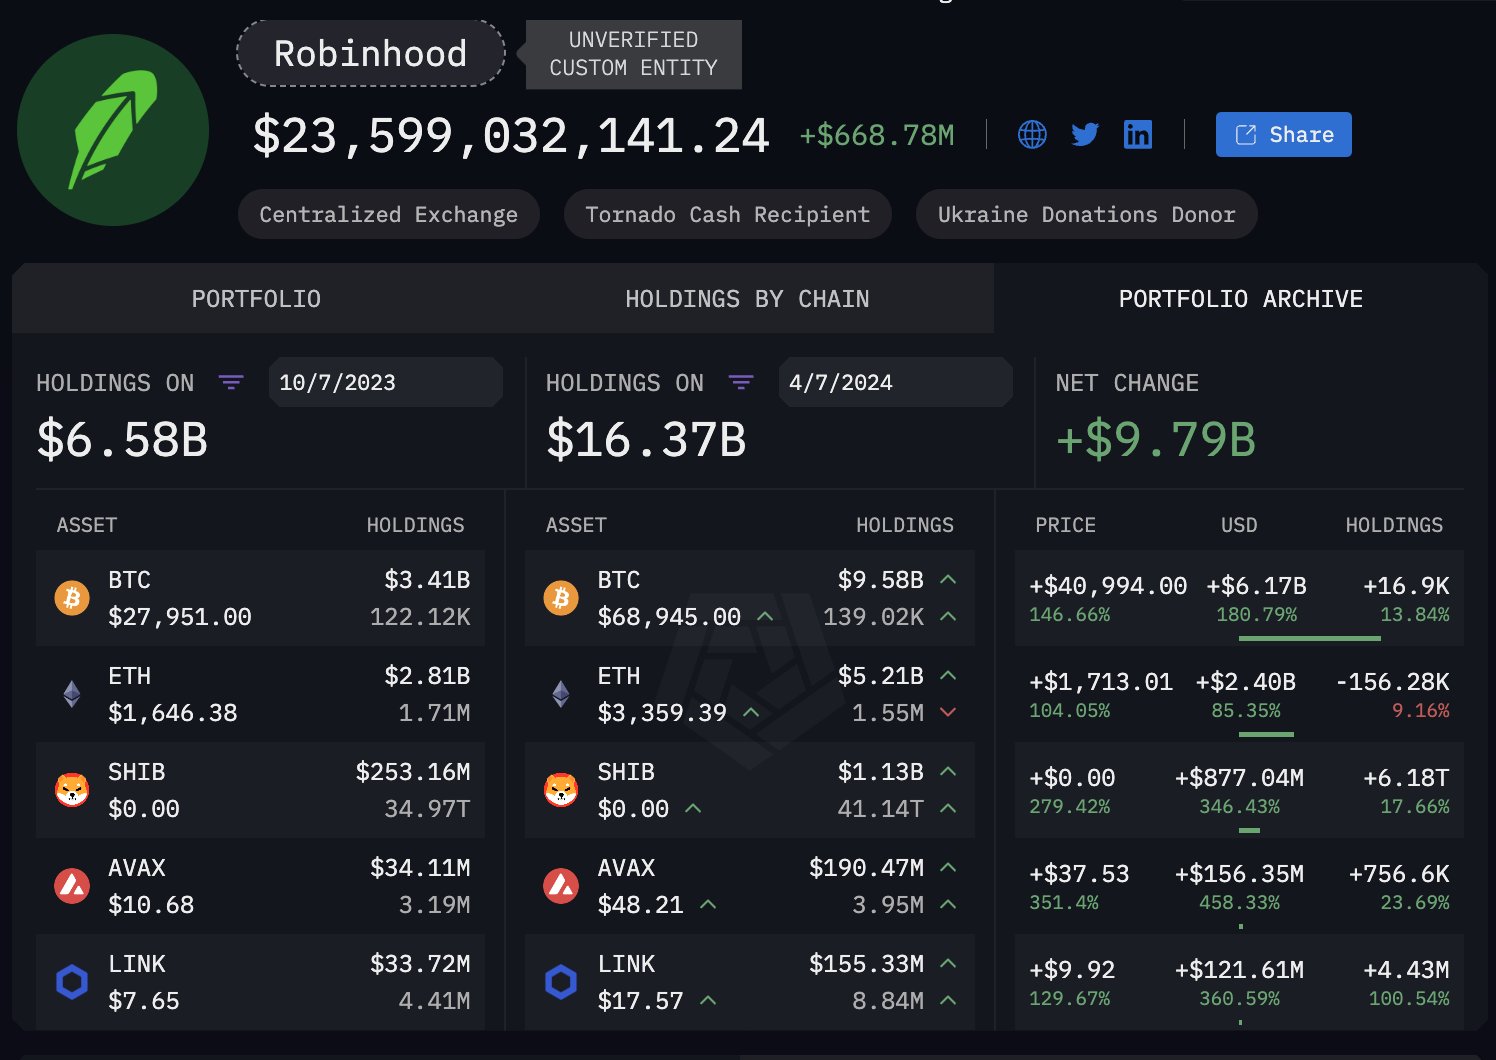Open Robinhood's LinkedIn icon
1496x1060 pixels.
pyautogui.click(x=1138, y=134)
